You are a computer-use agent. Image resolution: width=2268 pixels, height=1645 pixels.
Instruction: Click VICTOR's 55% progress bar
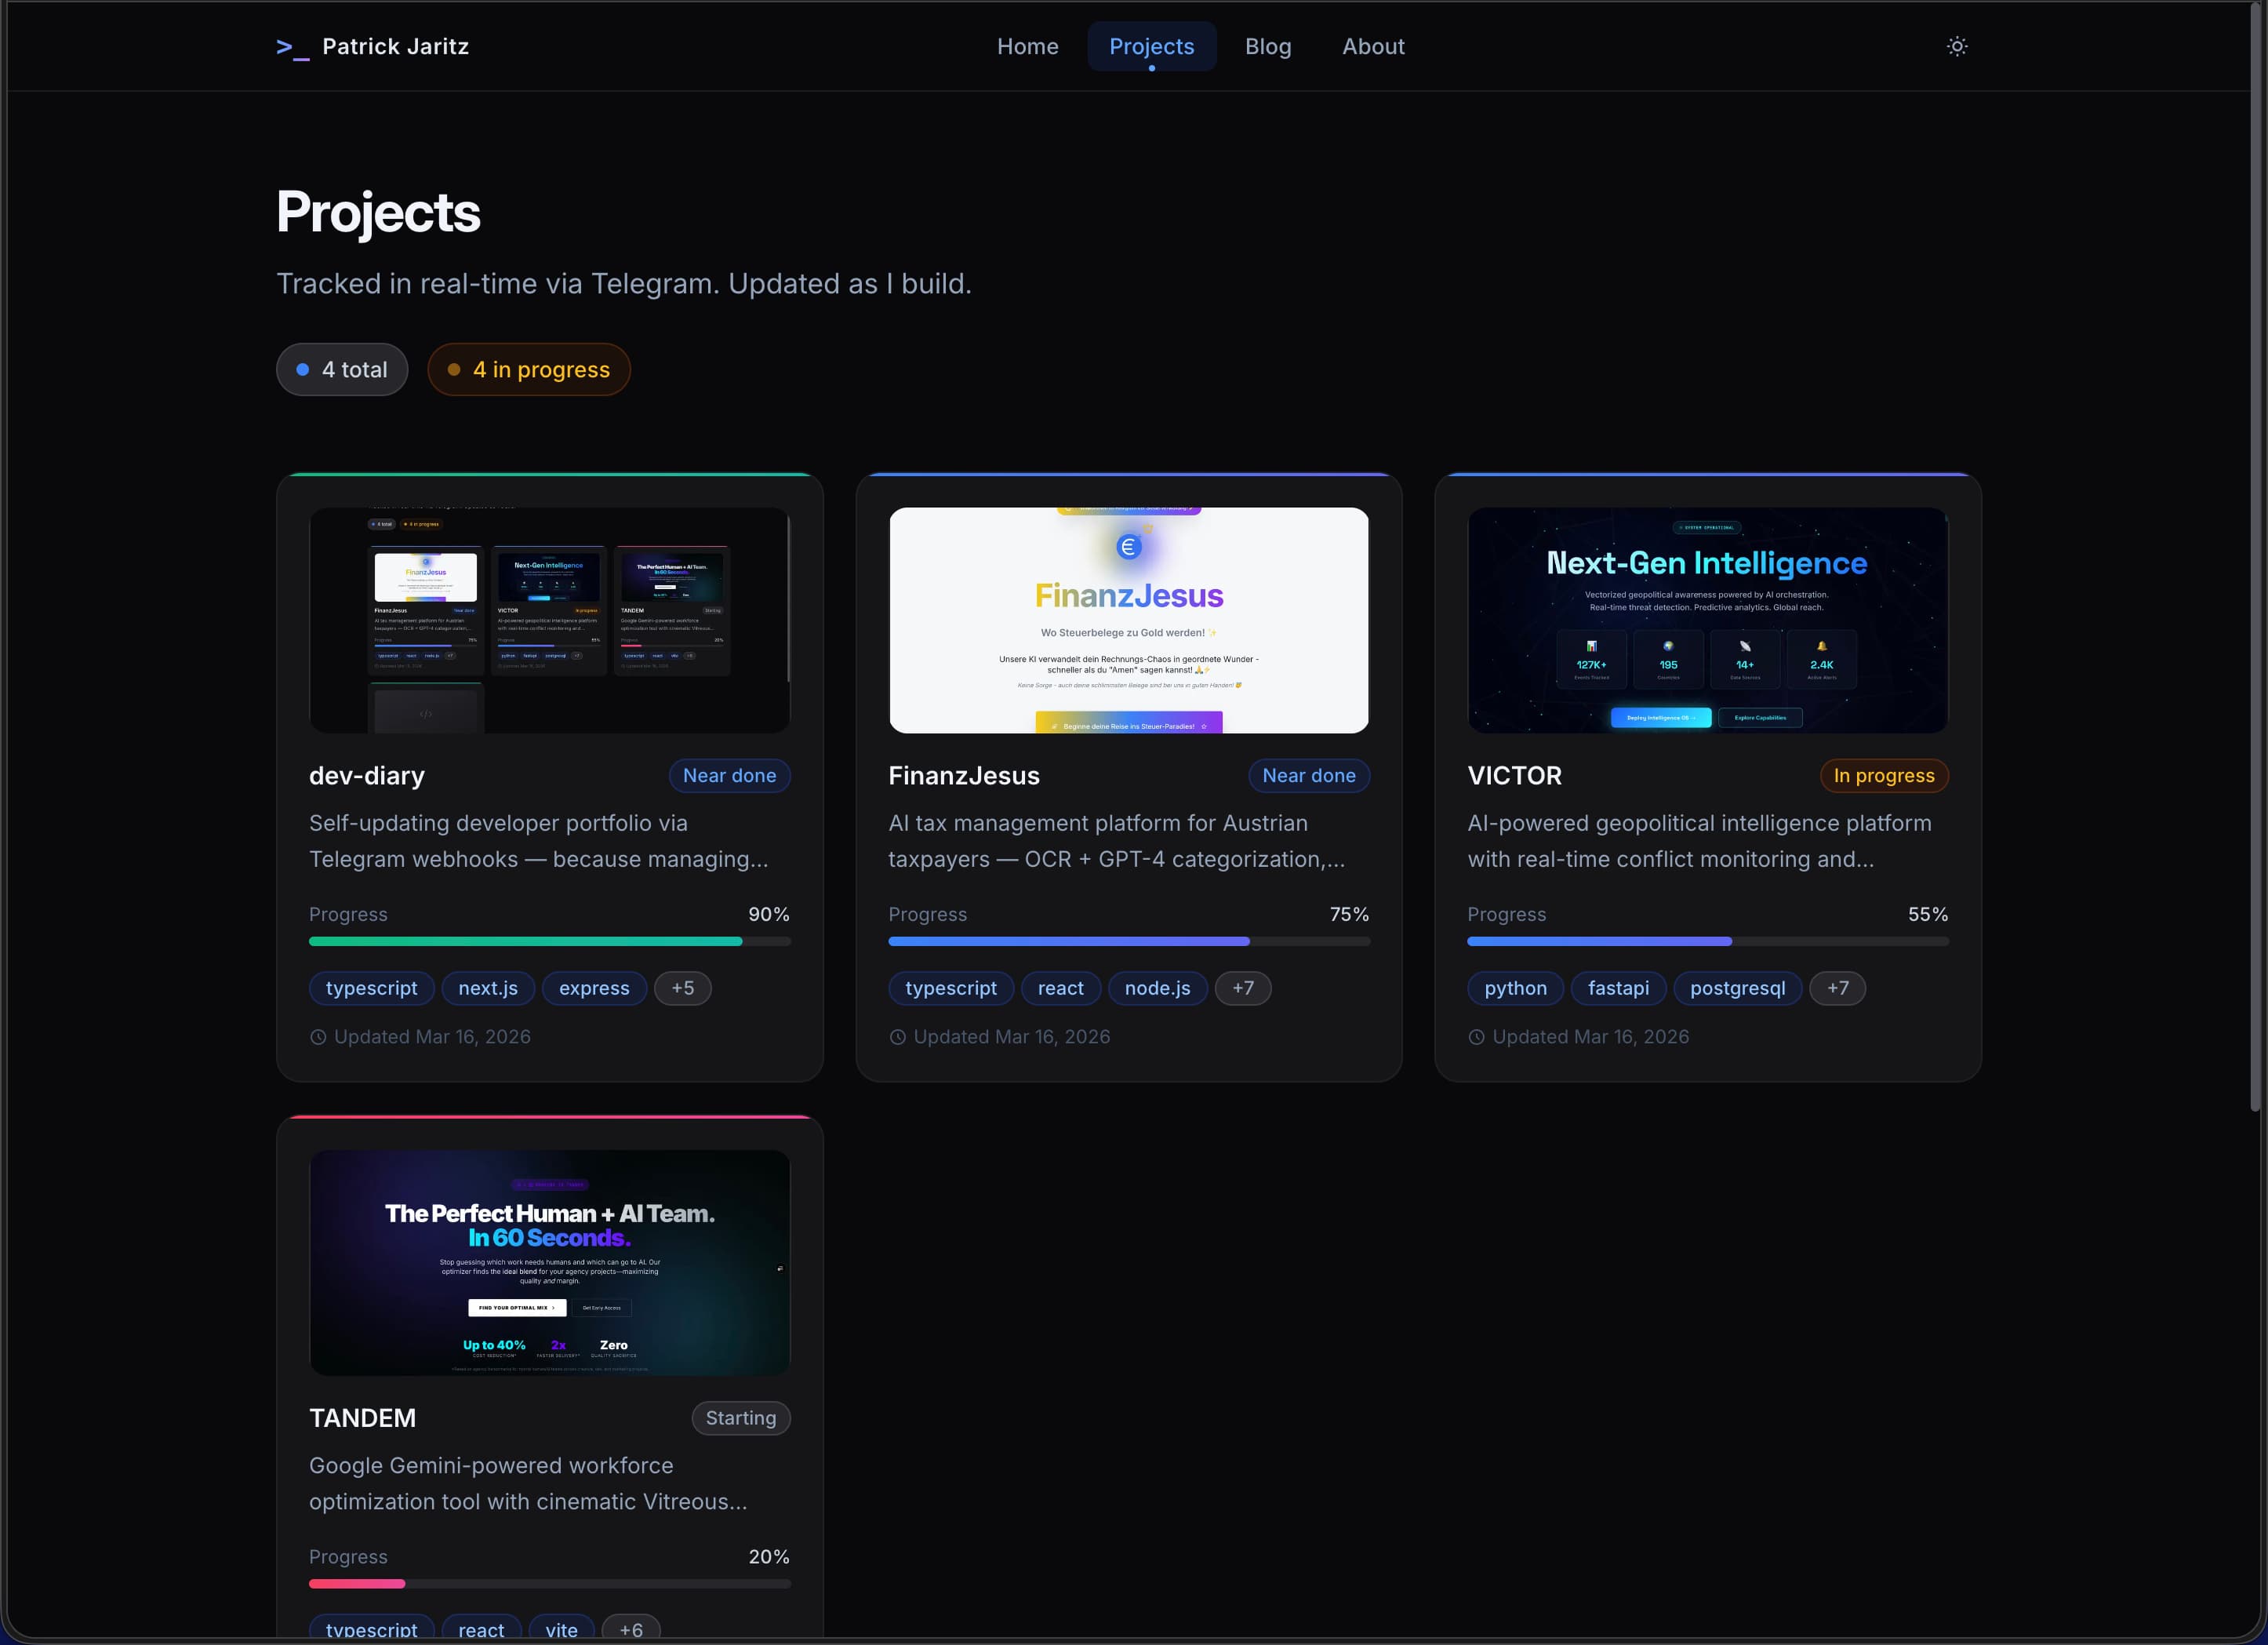click(1706, 941)
